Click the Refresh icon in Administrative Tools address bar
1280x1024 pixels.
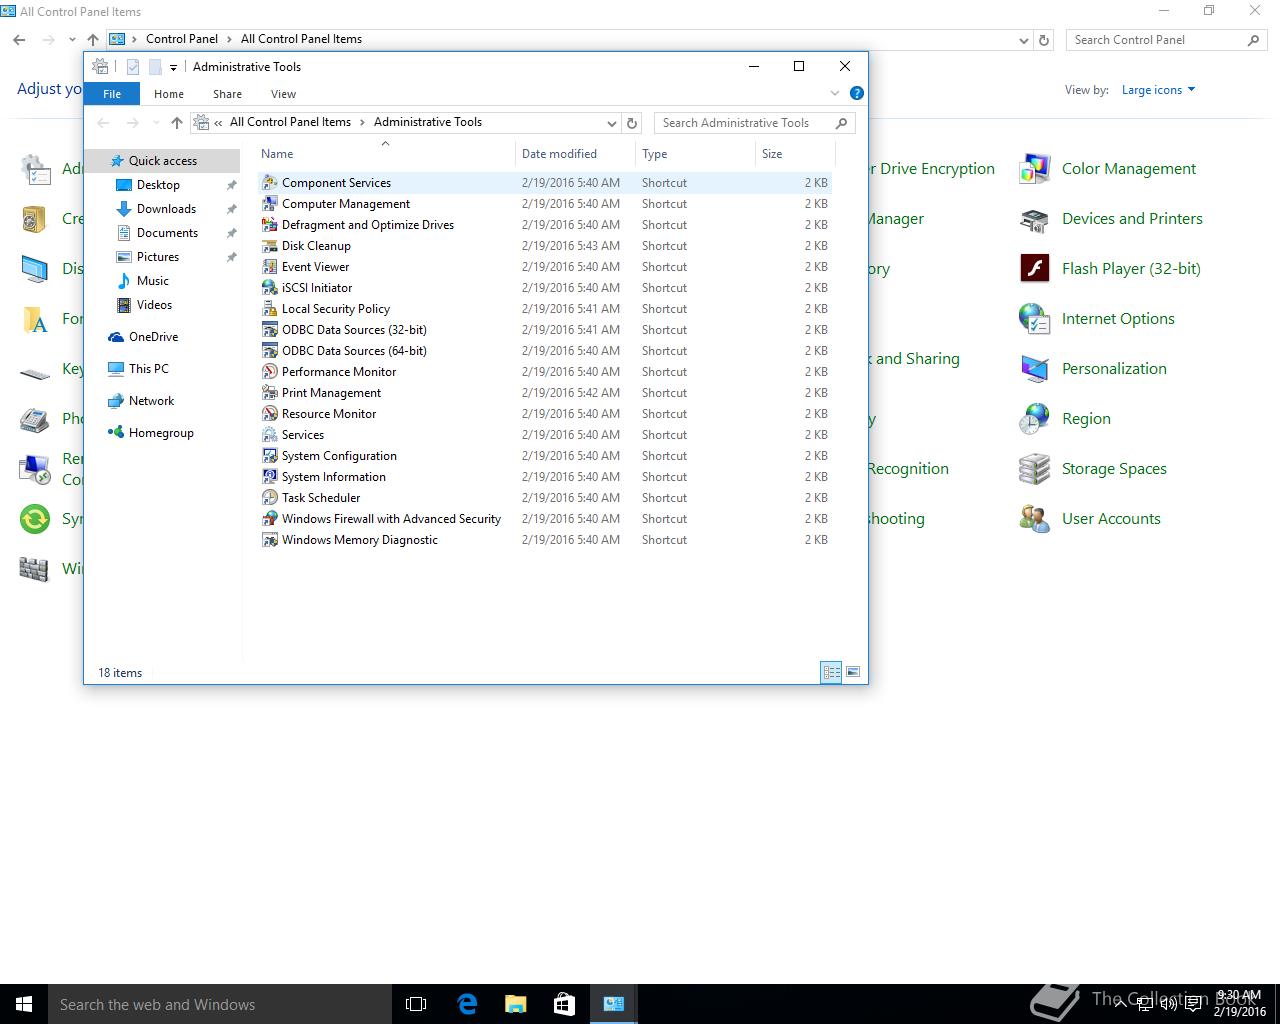631,123
